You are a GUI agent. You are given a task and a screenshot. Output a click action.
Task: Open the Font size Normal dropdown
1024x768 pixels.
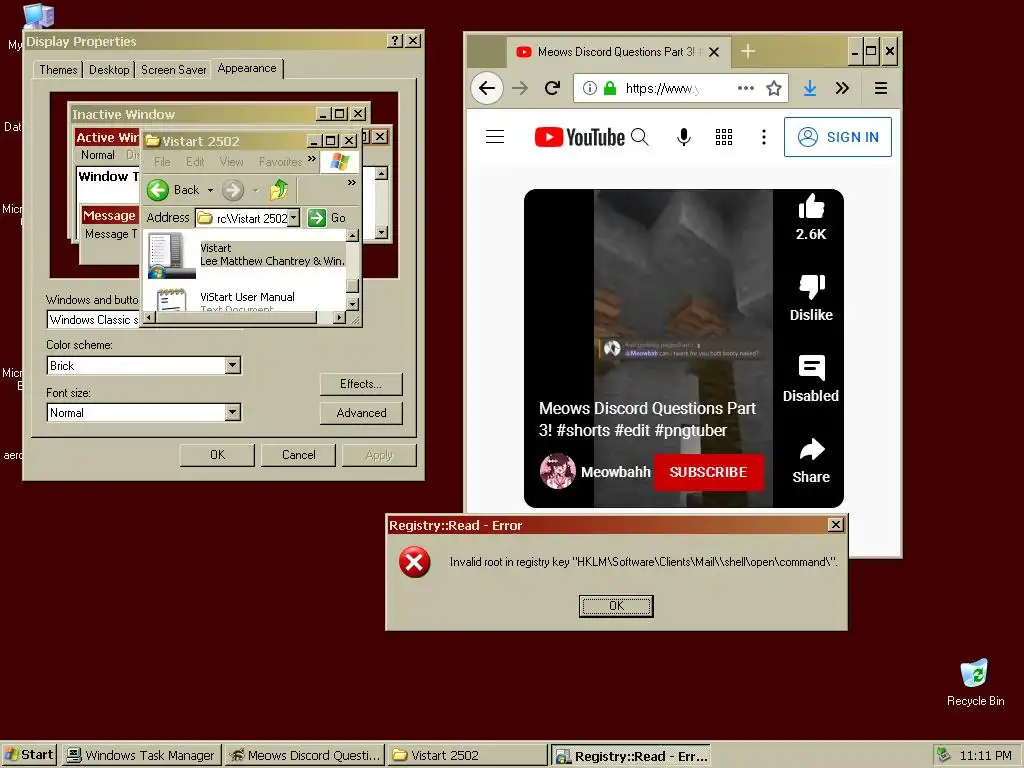point(232,413)
